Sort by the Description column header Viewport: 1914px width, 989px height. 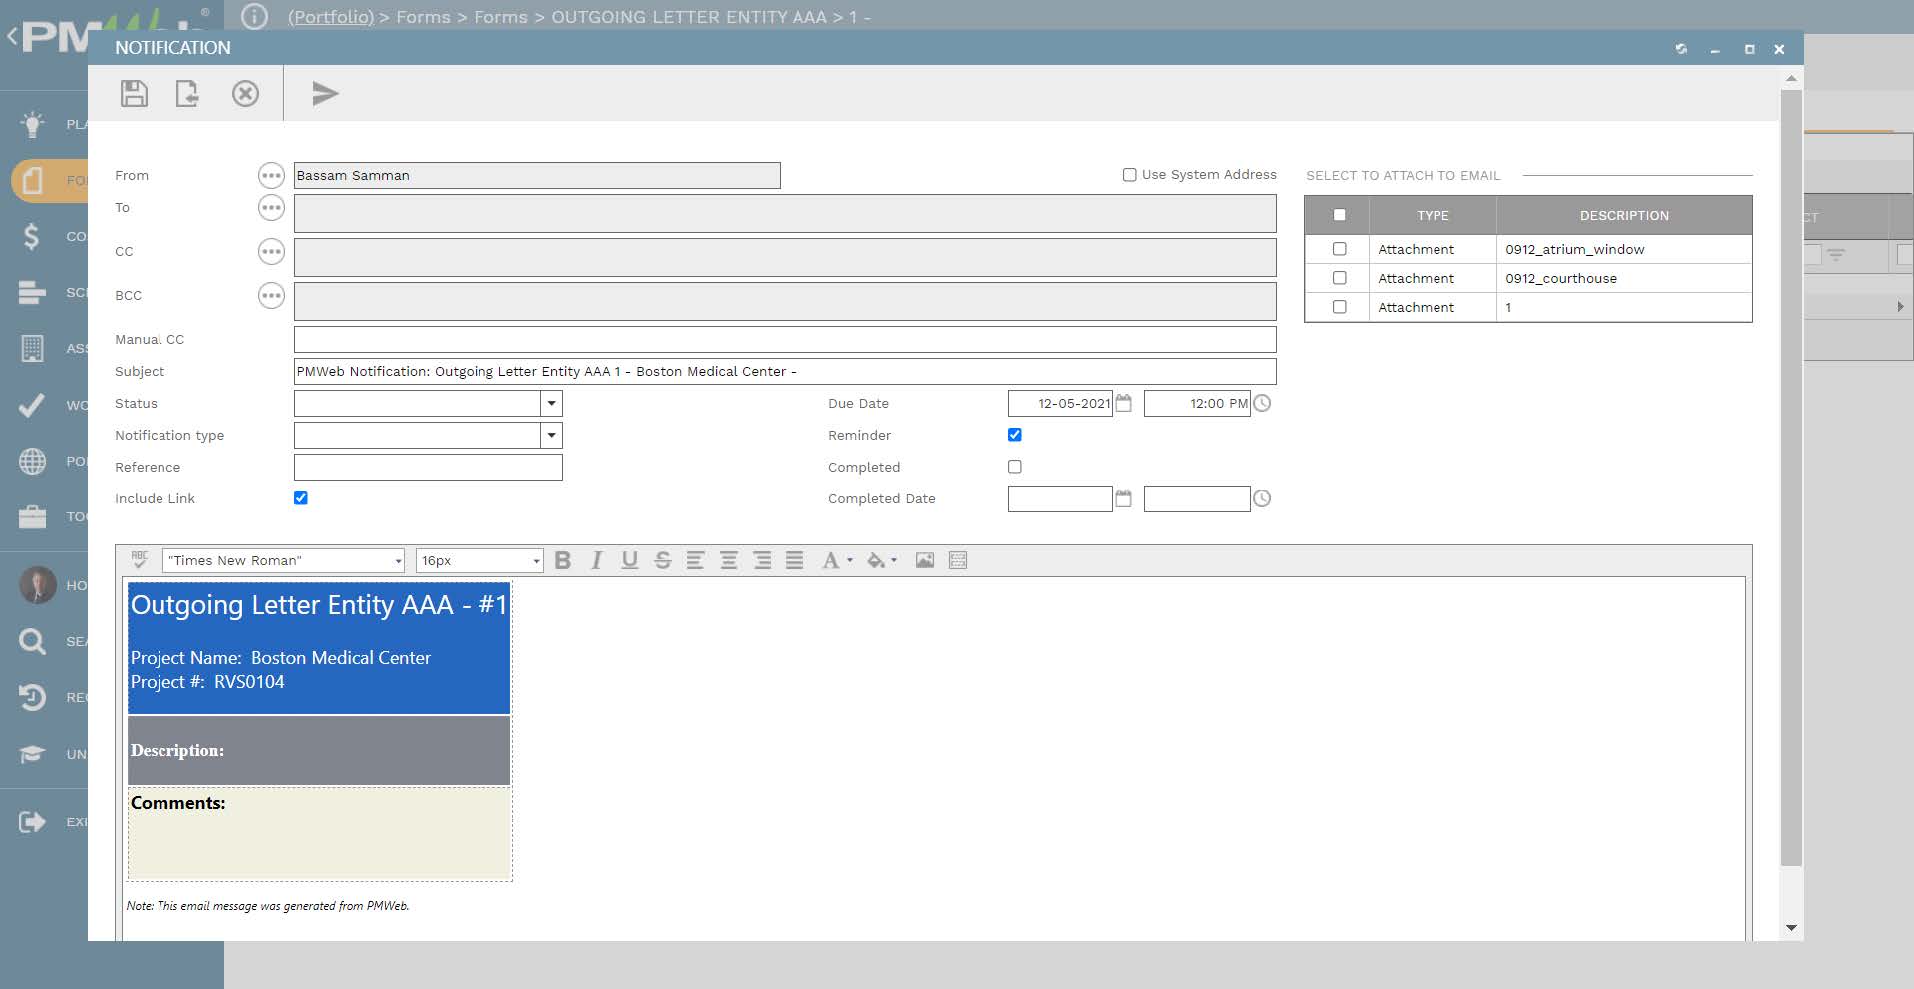pos(1623,216)
